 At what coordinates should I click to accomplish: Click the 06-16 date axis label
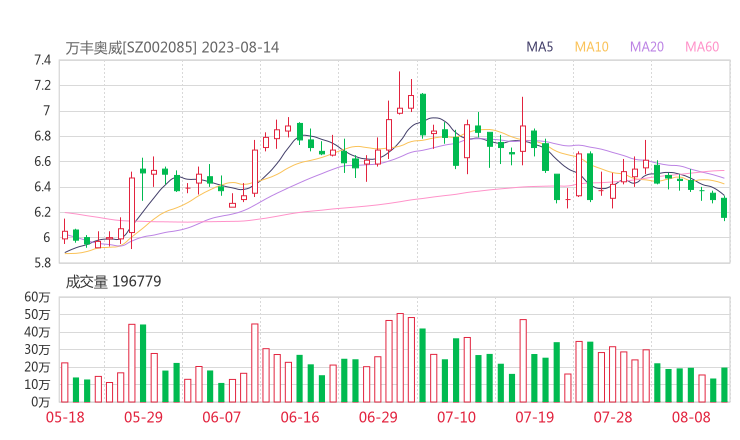300,417
